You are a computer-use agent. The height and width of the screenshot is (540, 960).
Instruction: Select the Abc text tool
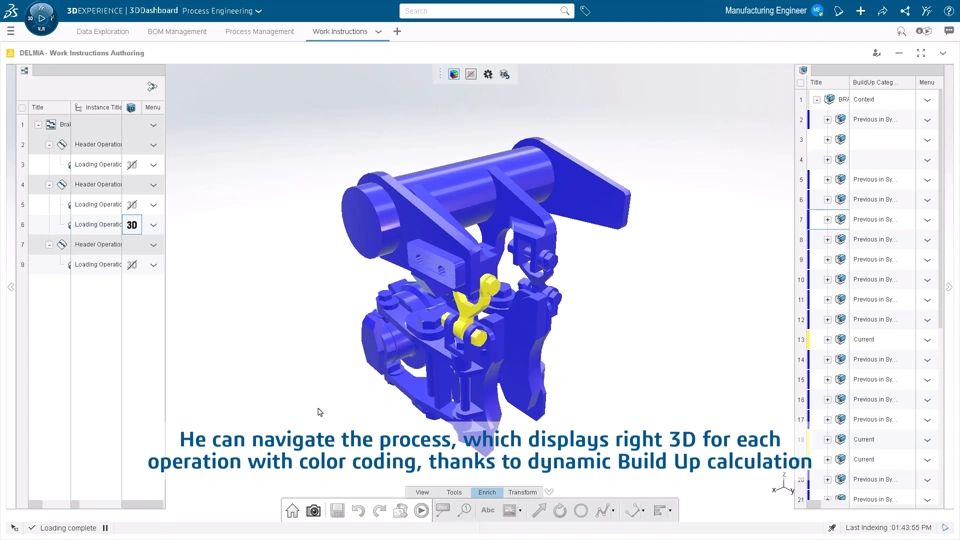point(487,510)
